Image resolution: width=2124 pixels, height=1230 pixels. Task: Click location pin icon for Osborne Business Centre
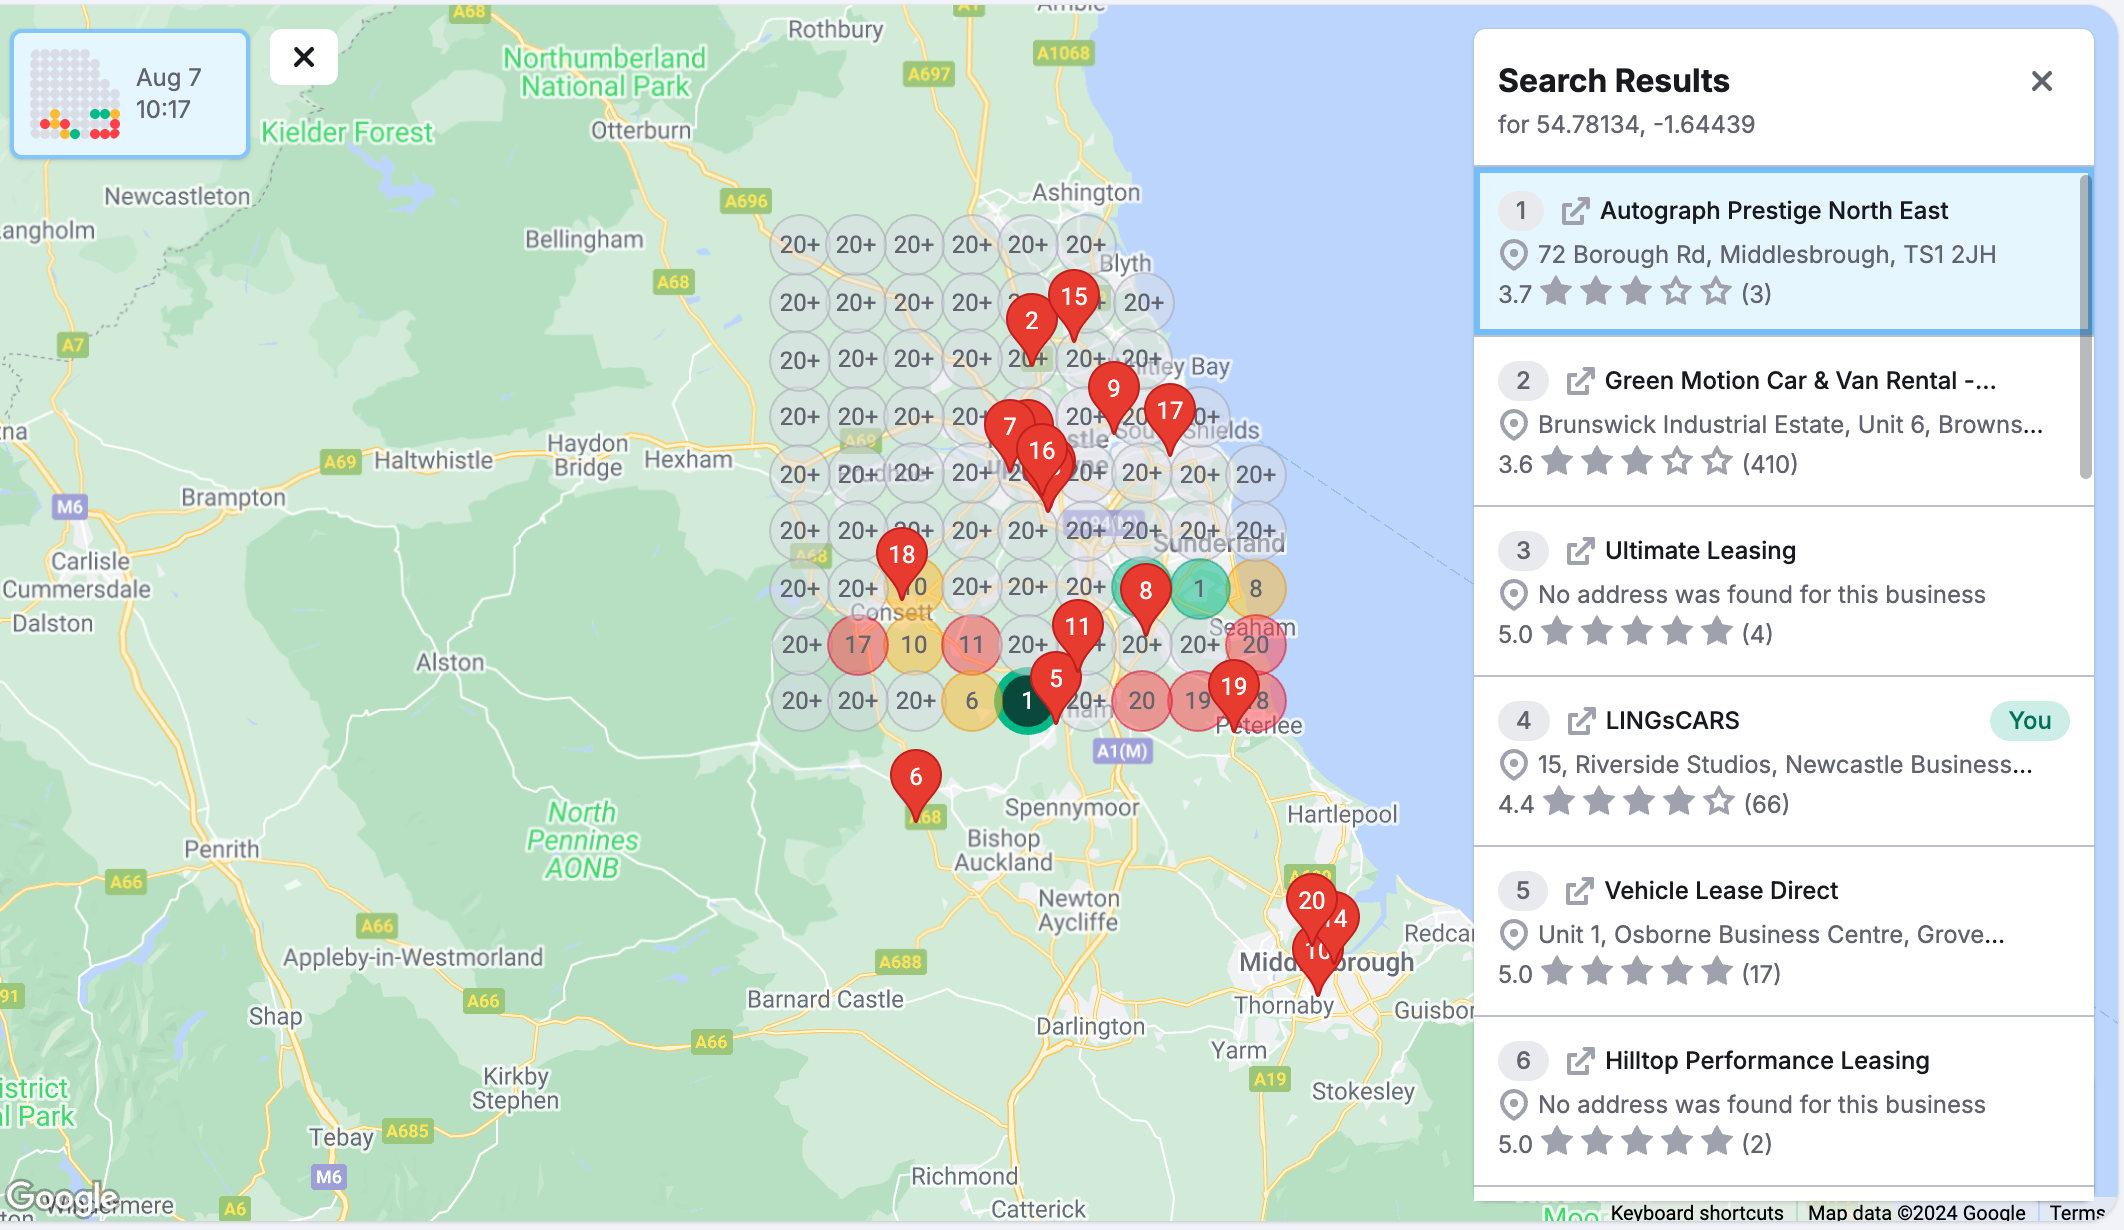pyautogui.click(x=1514, y=935)
